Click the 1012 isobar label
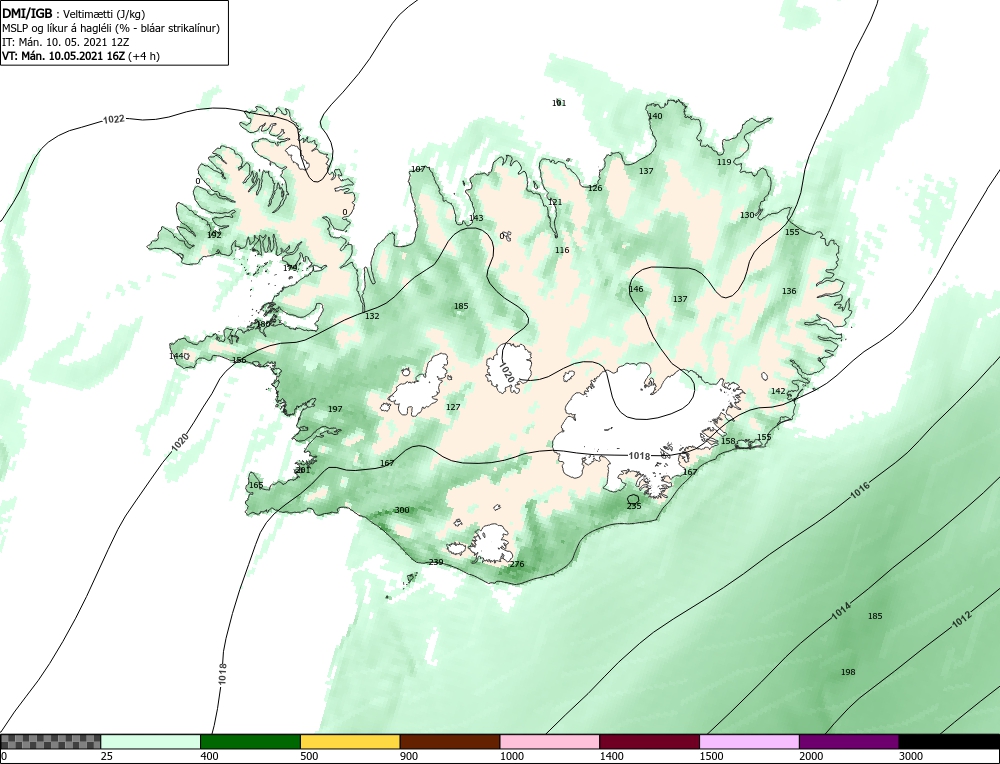This screenshot has width=1000, height=764. click(x=962, y=620)
